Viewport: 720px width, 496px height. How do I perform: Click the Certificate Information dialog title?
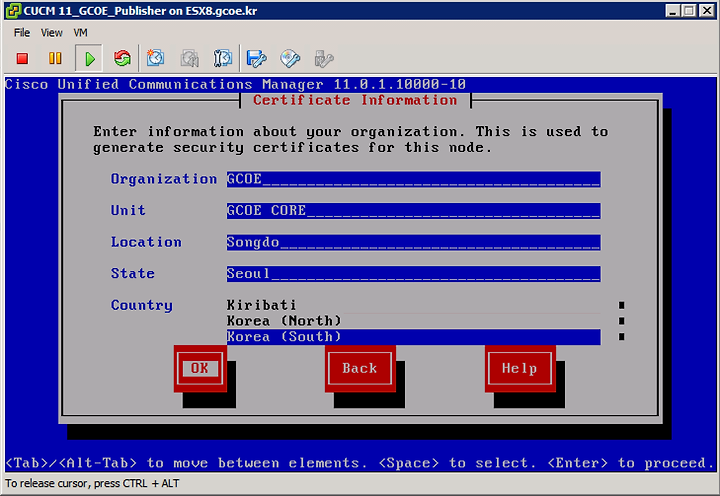[x=355, y=100]
